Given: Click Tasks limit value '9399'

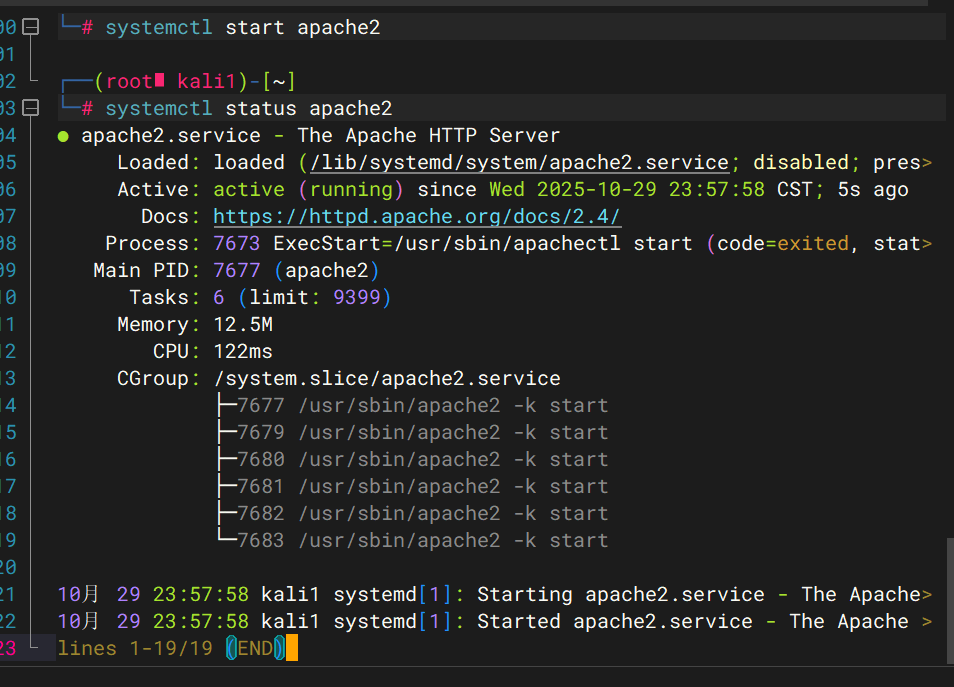Looking at the screenshot, I should 357,298.
